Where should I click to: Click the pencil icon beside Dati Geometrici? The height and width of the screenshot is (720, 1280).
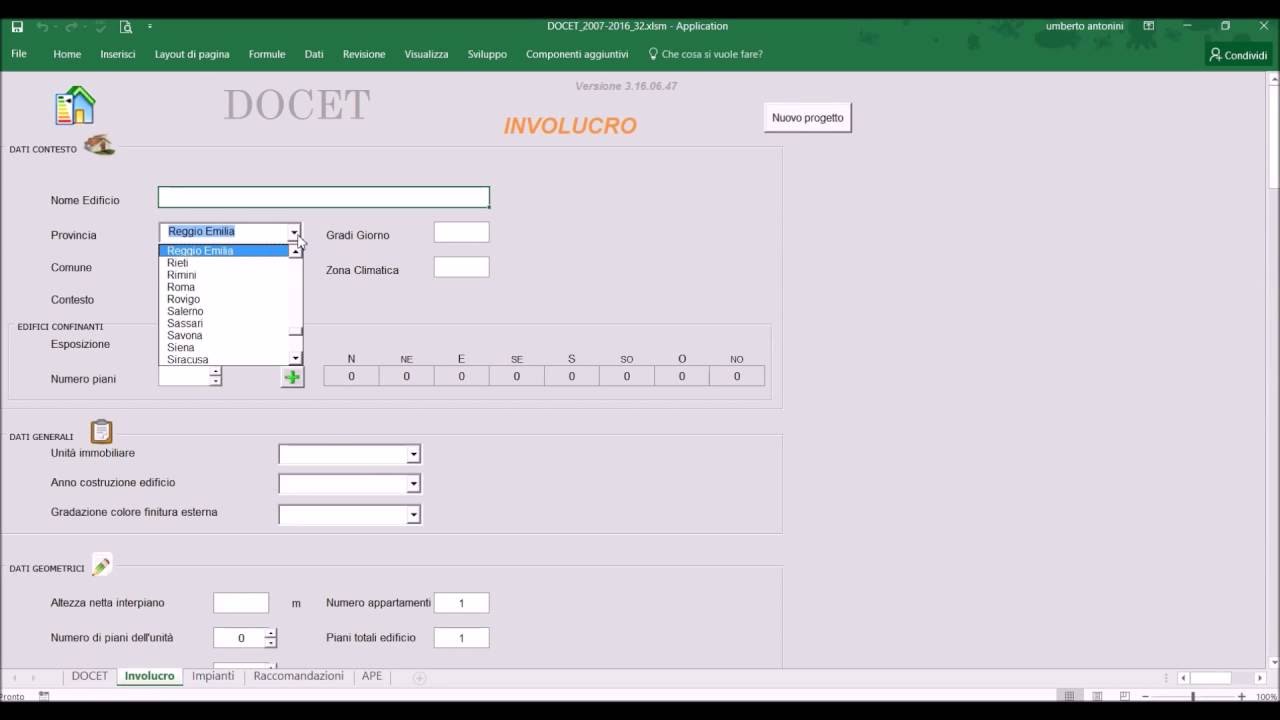point(101,566)
